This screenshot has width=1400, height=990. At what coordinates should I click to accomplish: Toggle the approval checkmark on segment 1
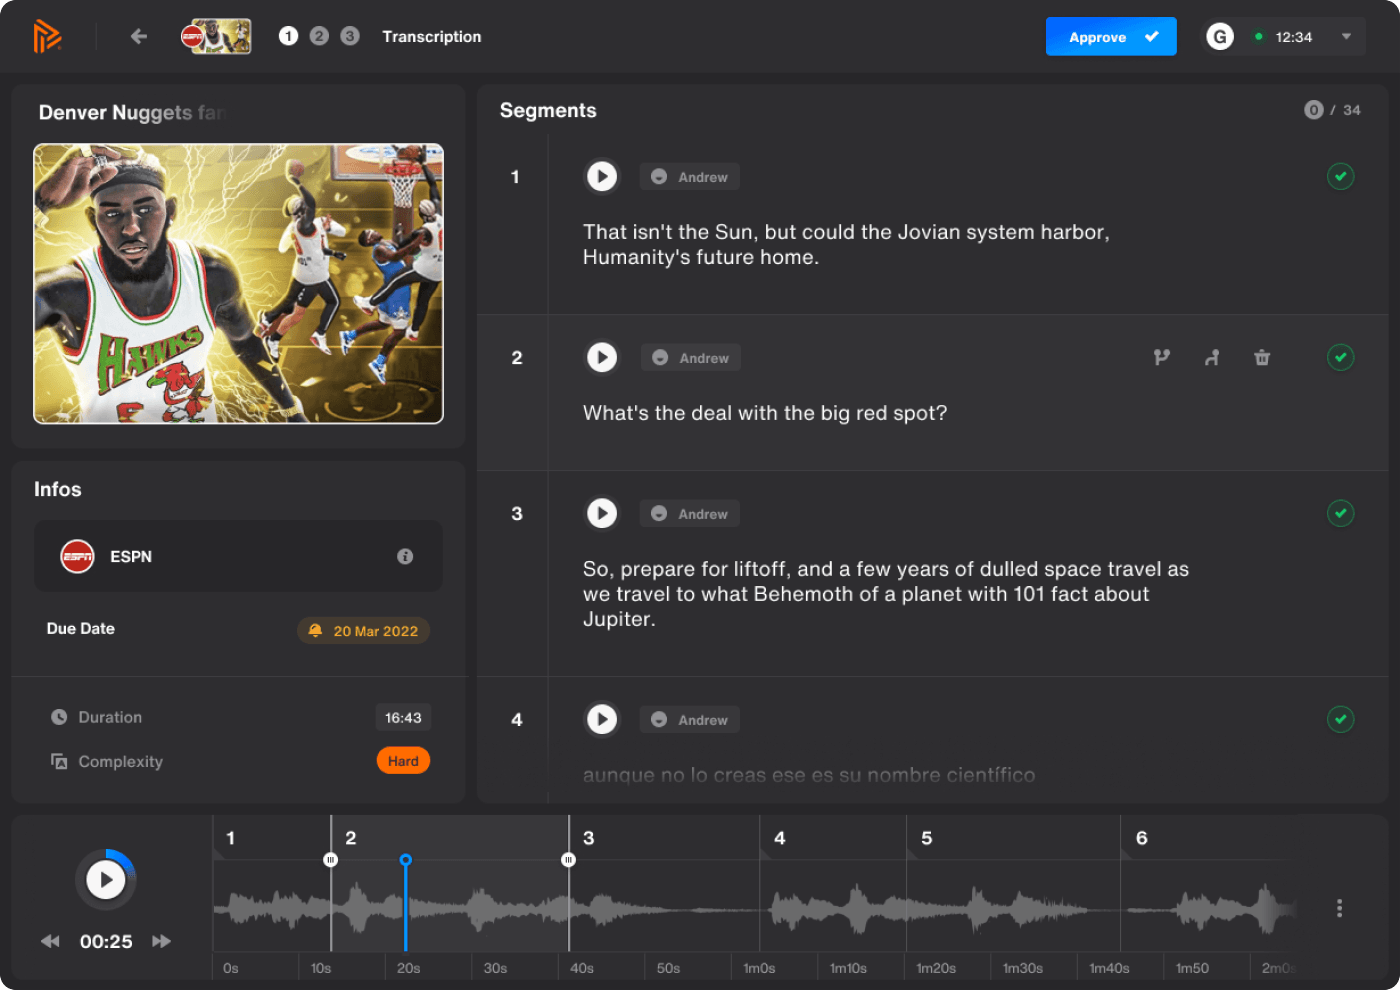pos(1341,177)
